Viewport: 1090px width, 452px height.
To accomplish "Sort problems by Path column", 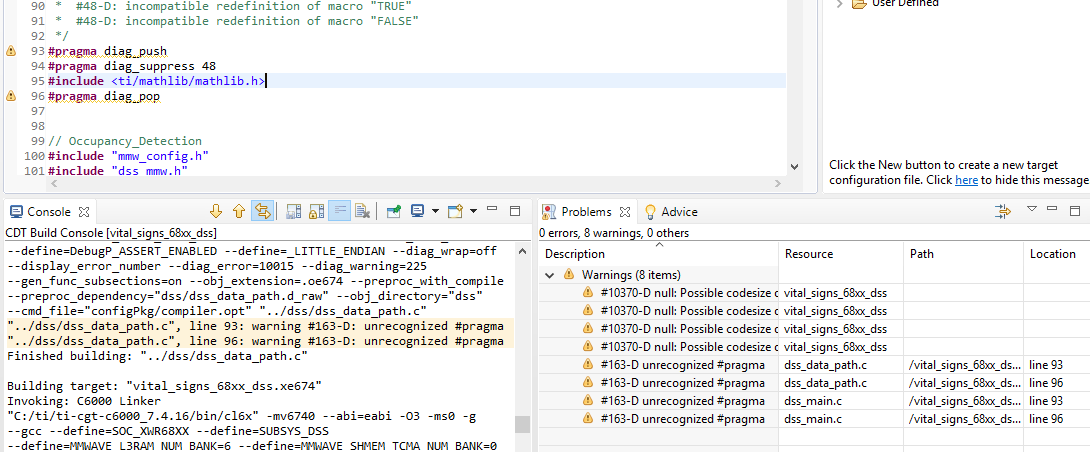I will [x=963, y=254].
